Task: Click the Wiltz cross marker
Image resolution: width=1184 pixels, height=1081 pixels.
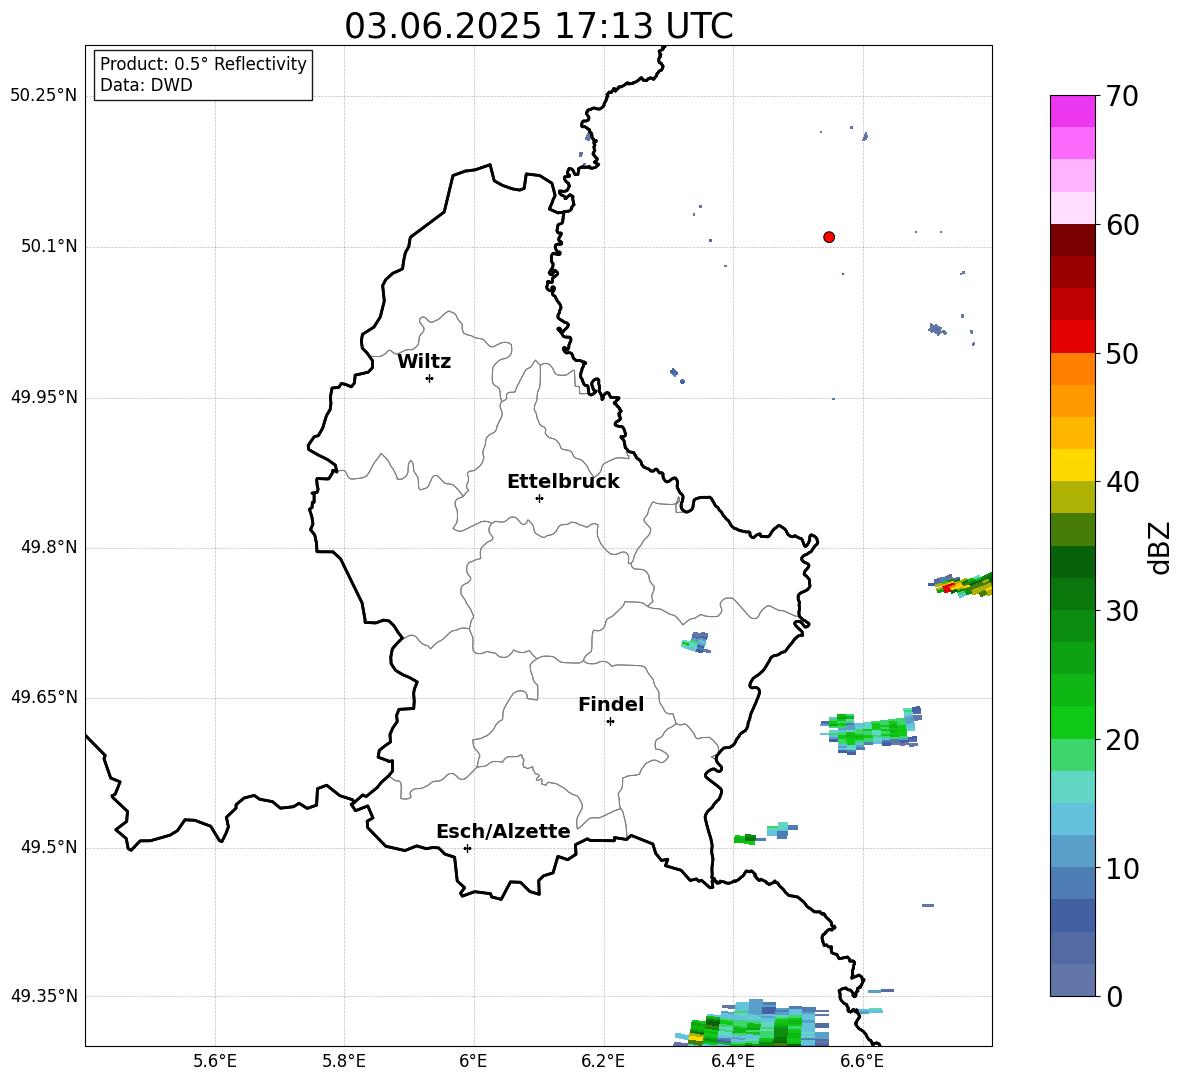Action: [x=430, y=378]
